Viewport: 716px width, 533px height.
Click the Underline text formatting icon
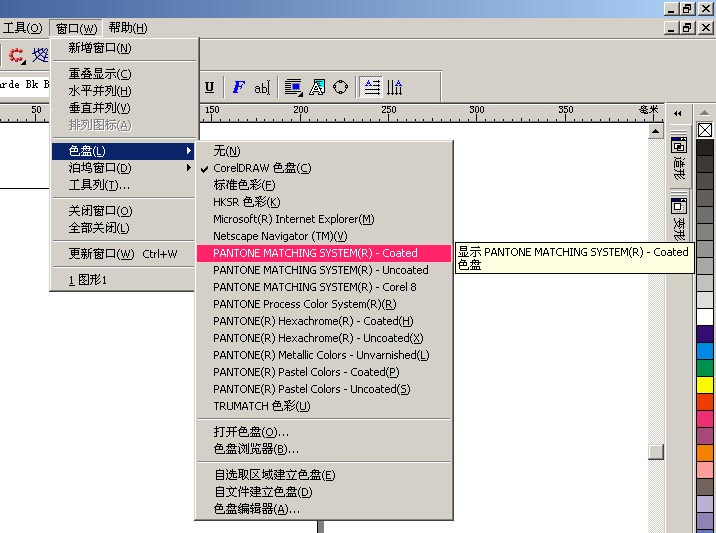[210, 87]
